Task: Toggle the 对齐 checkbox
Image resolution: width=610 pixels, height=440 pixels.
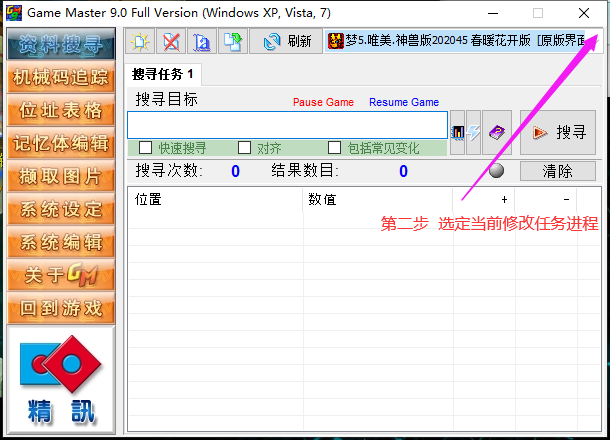Action: point(244,148)
